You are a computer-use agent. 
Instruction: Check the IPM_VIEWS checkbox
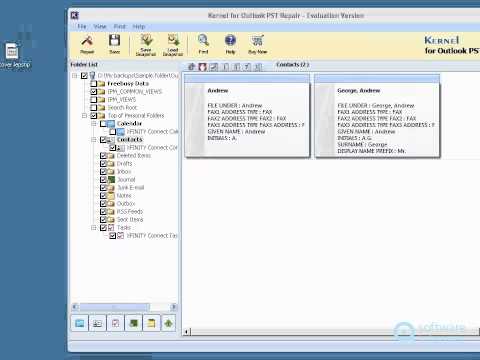tap(94, 100)
